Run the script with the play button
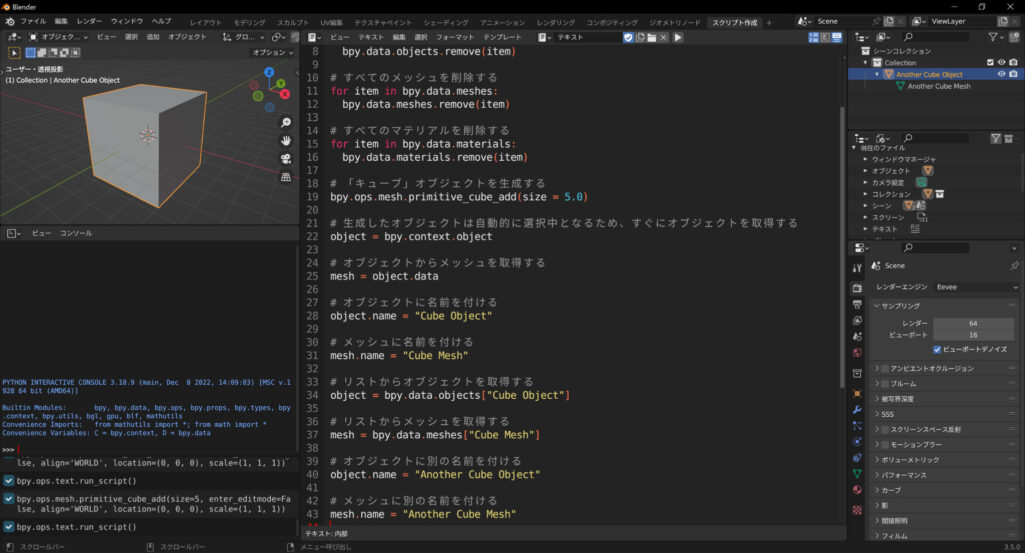 tap(678, 37)
